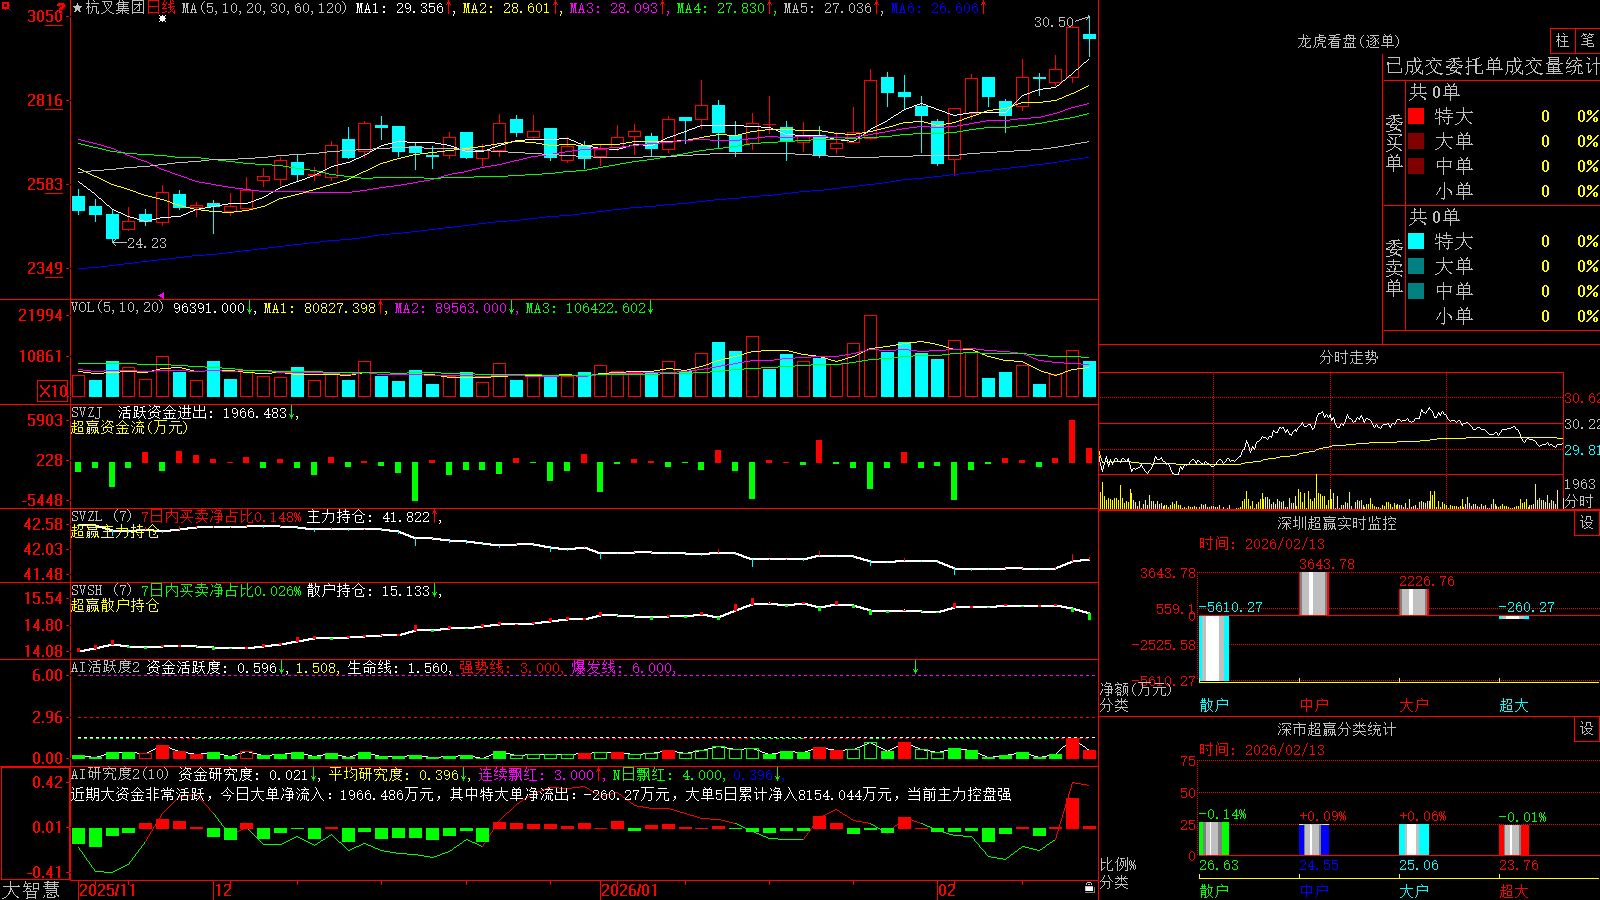
Task: Click the magenta triangle marker above the VOL label
Action: point(161,295)
